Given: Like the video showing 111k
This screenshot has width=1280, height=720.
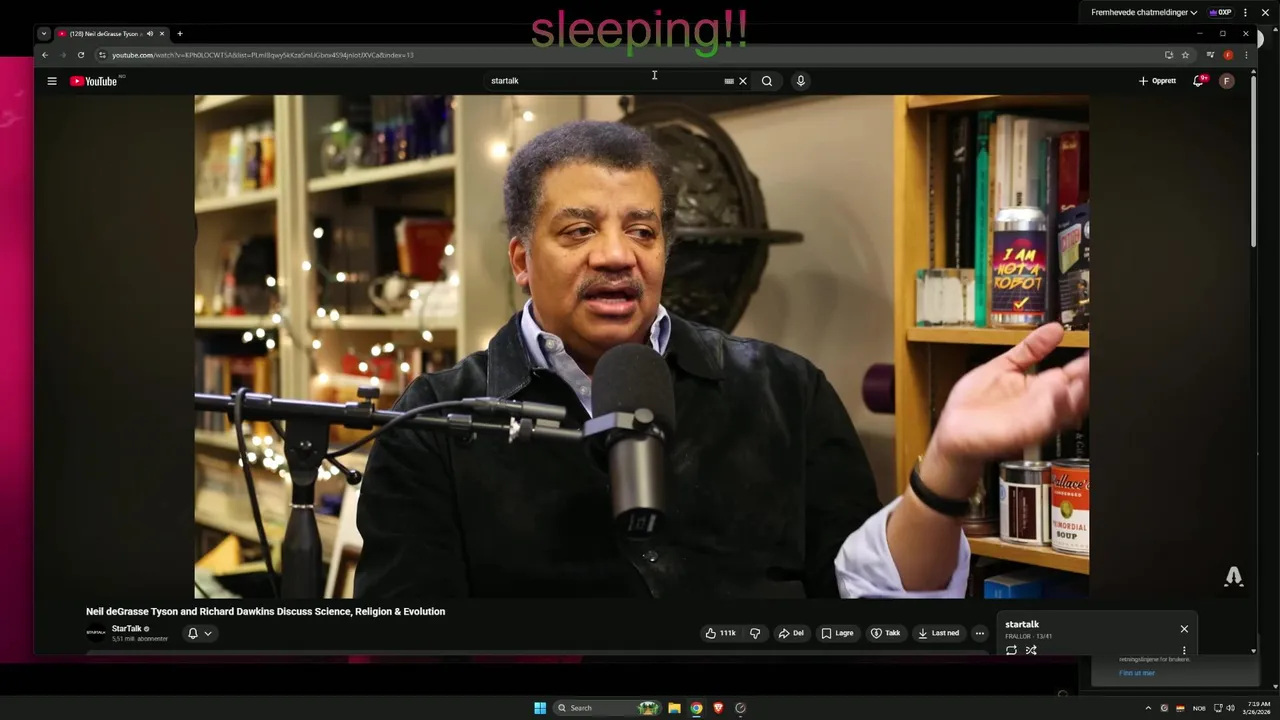Looking at the screenshot, I should [x=720, y=633].
